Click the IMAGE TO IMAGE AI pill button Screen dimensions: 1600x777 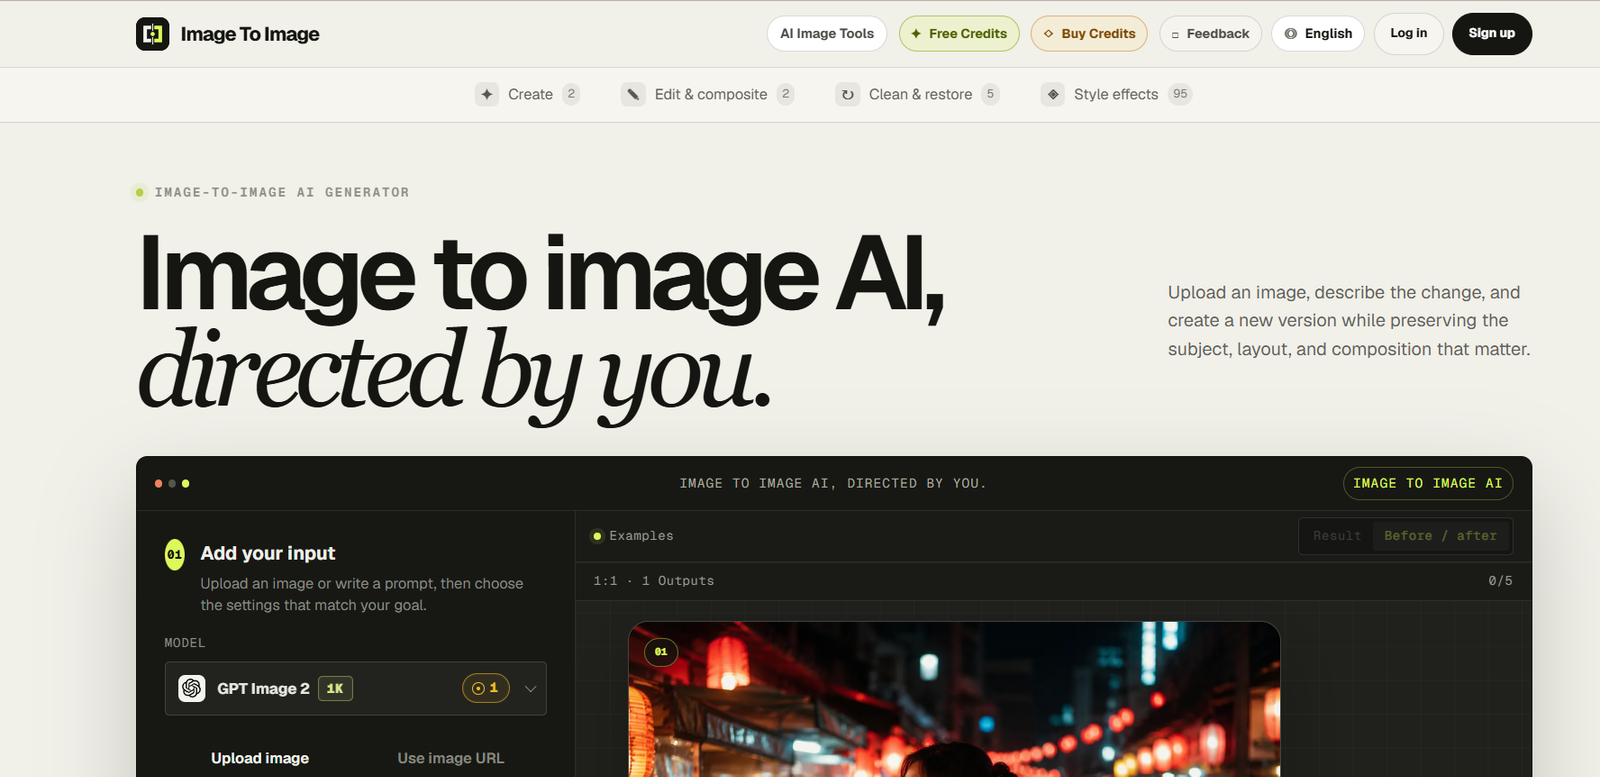(1428, 484)
